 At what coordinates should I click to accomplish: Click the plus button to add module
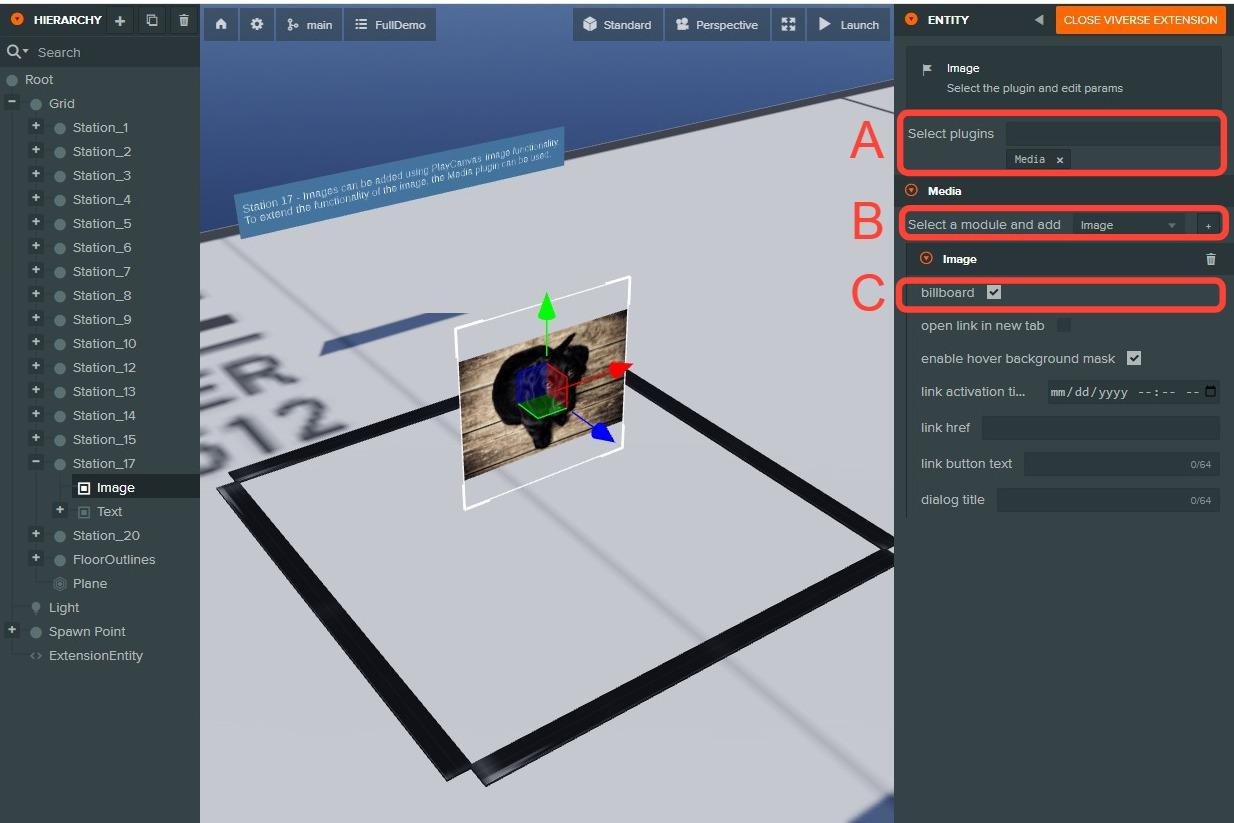point(1208,226)
